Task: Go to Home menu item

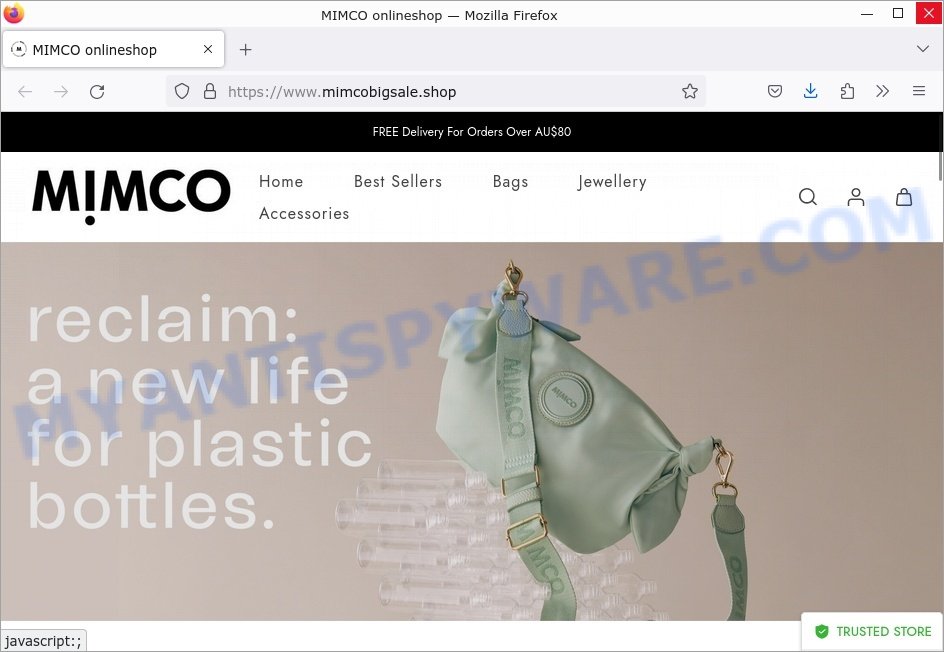Action: [281, 181]
